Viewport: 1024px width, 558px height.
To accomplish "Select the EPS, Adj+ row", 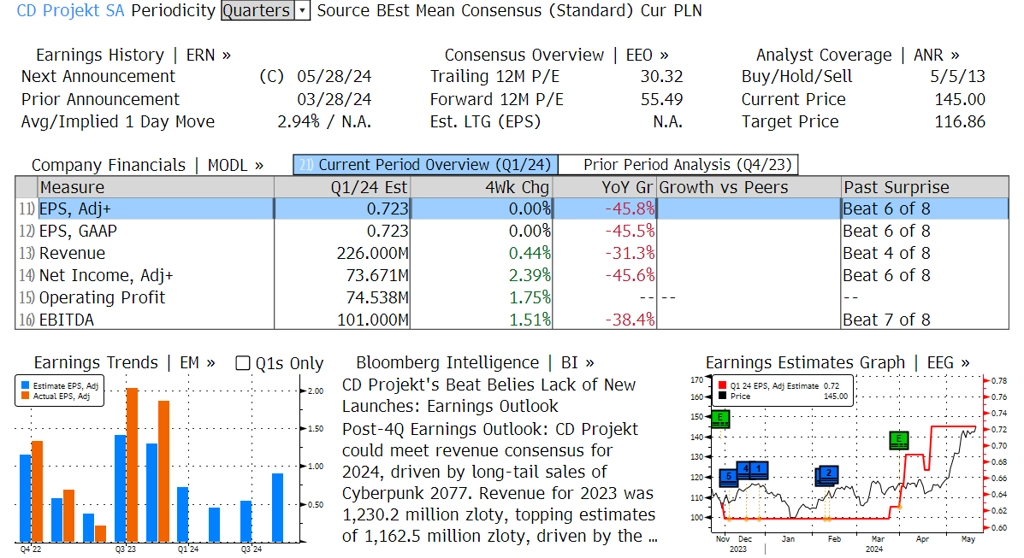I will pos(512,209).
